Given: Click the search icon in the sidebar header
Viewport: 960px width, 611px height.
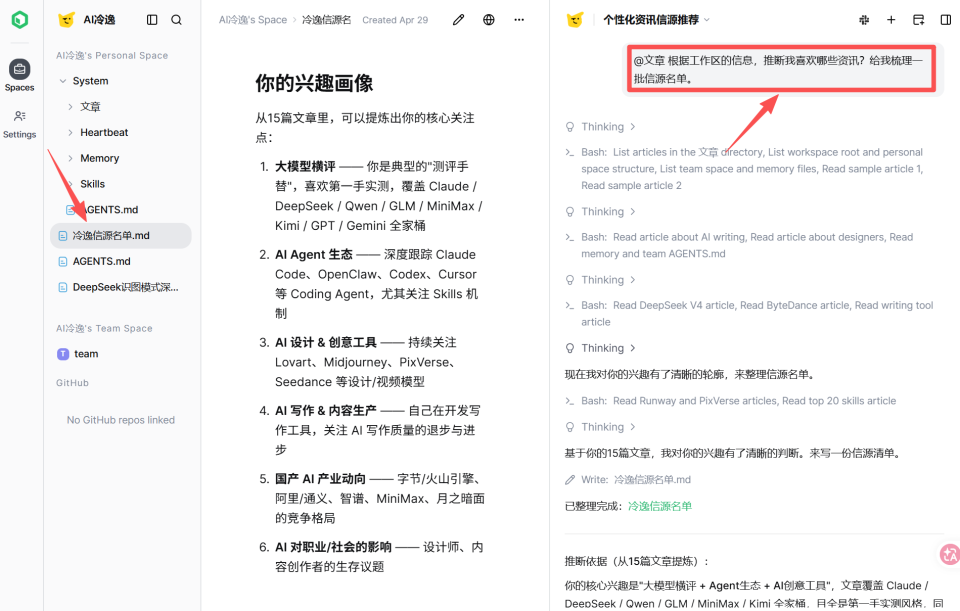Looking at the screenshot, I should [176, 20].
